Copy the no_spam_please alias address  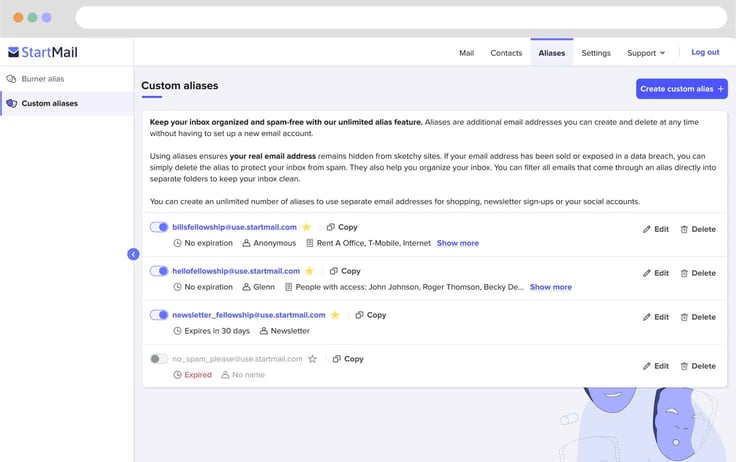[x=348, y=359]
